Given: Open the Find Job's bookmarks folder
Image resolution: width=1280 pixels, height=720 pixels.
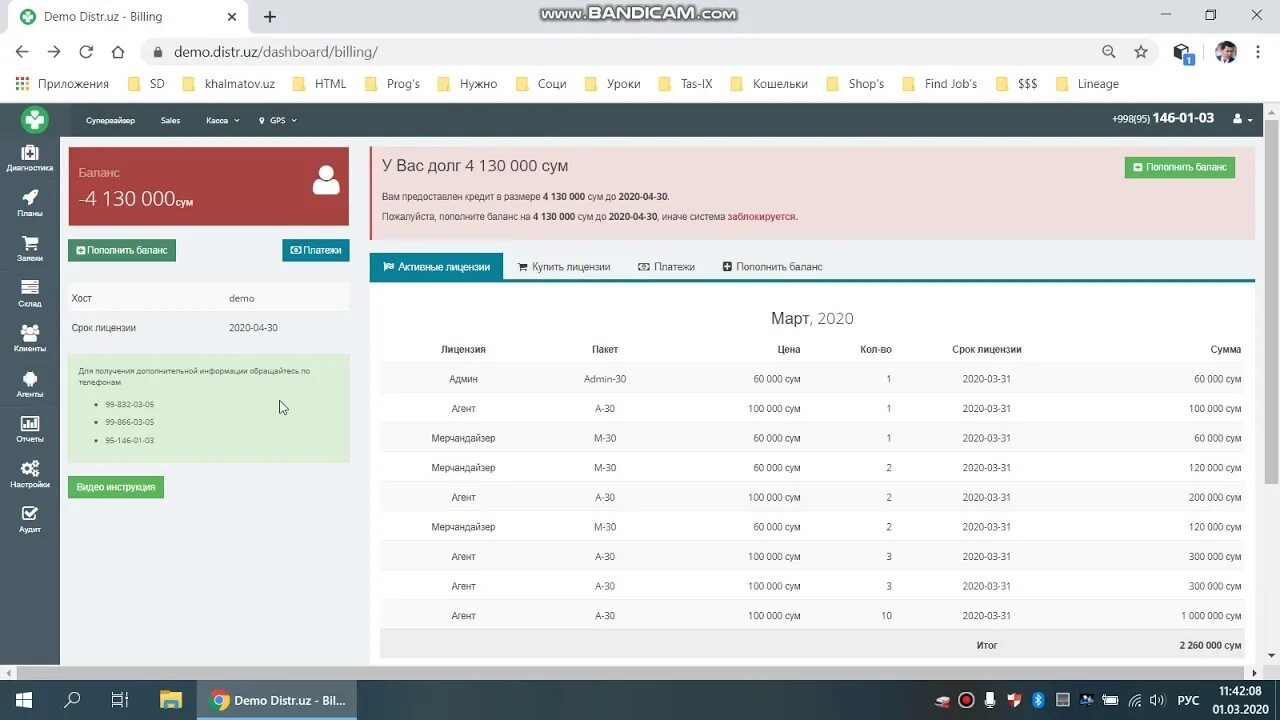Looking at the screenshot, I should click(940, 84).
